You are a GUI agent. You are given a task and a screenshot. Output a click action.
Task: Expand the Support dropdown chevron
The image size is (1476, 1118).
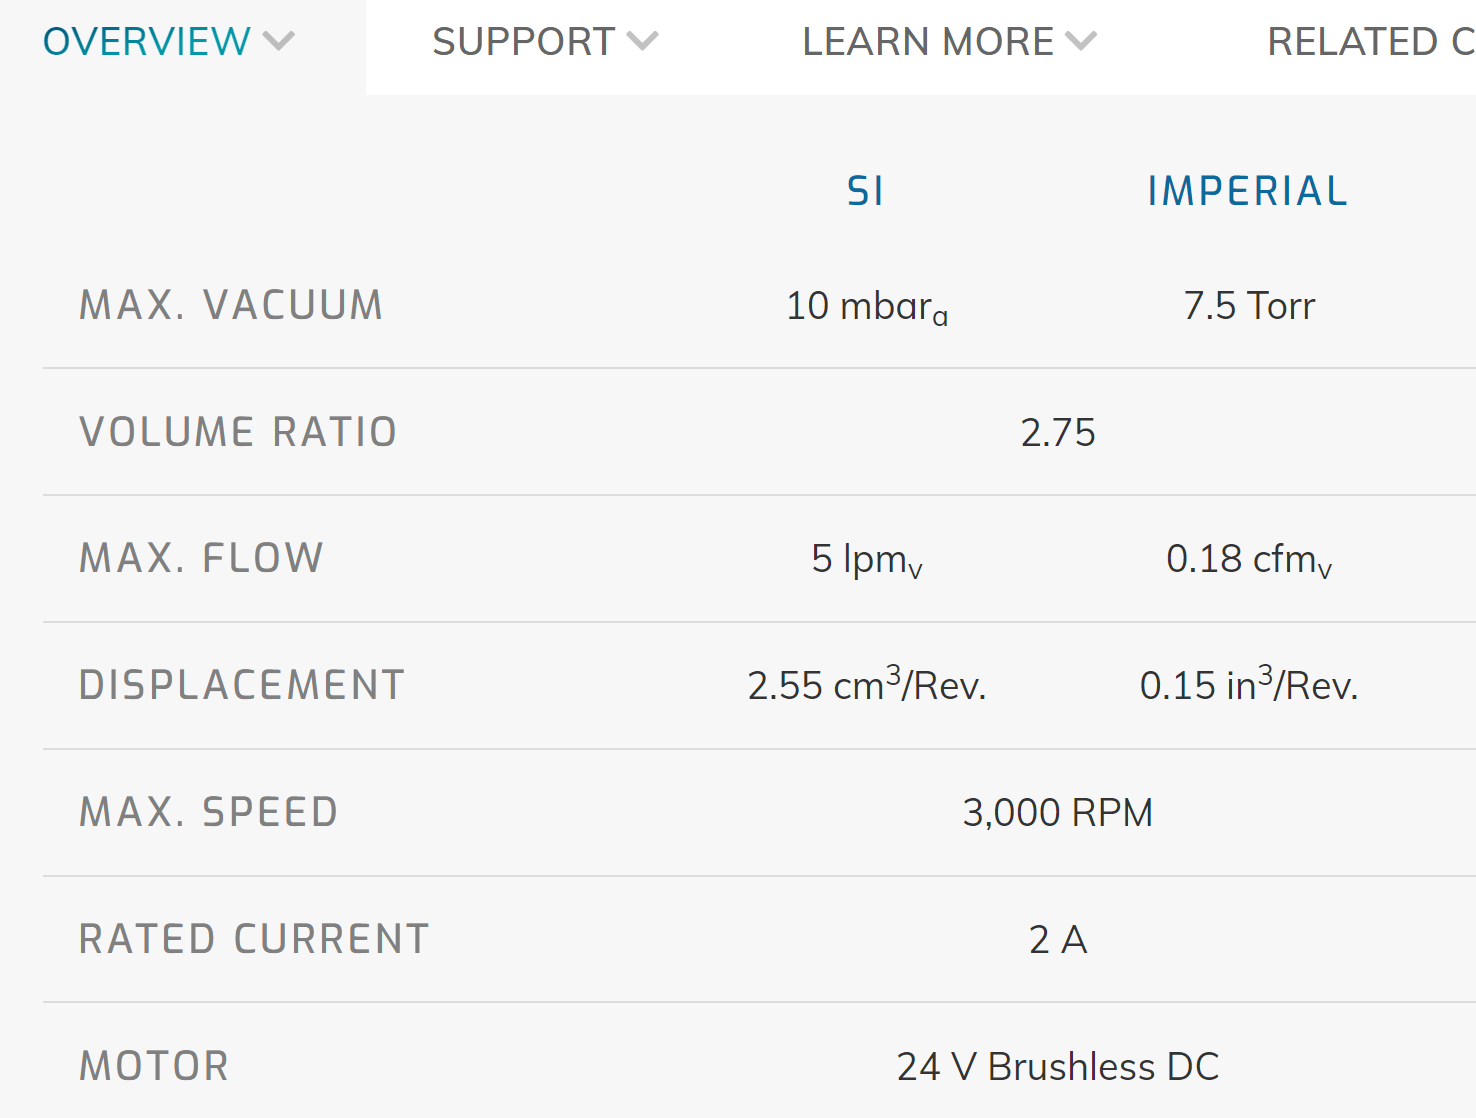click(642, 41)
